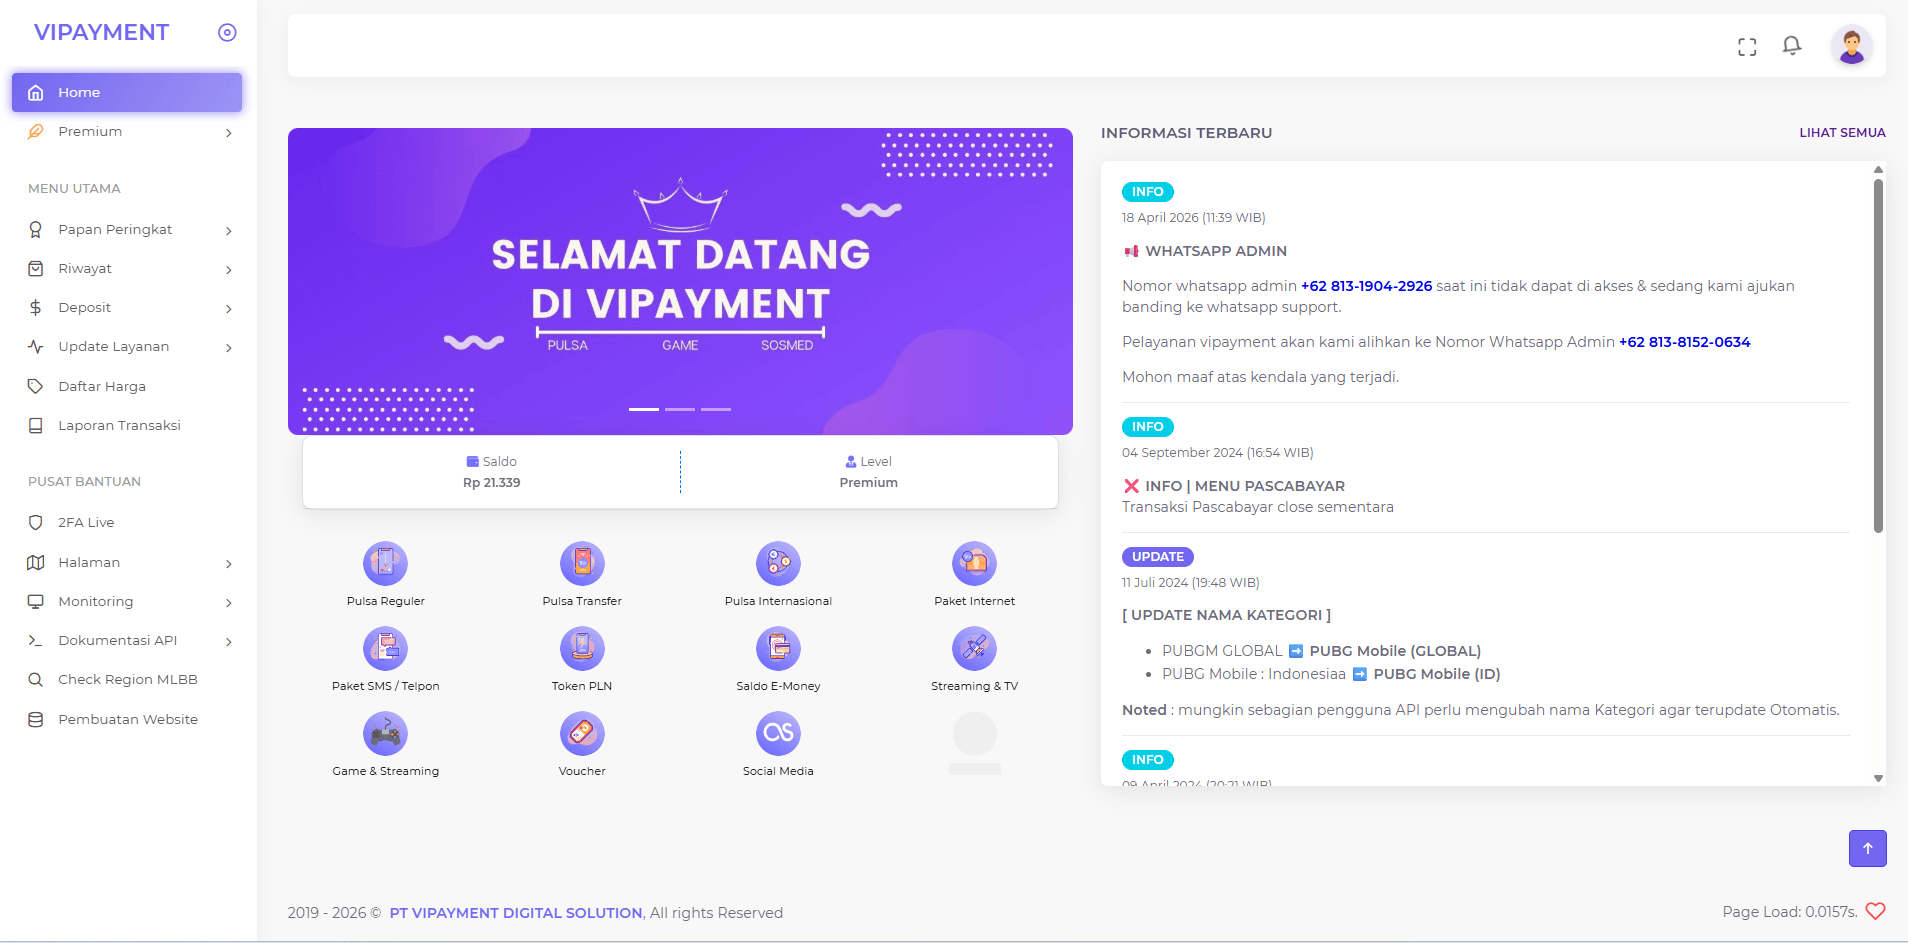Click the Home house icon
The height and width of the screenshot is (943, 1908).
pyautogui.click(x=36, y=92)
